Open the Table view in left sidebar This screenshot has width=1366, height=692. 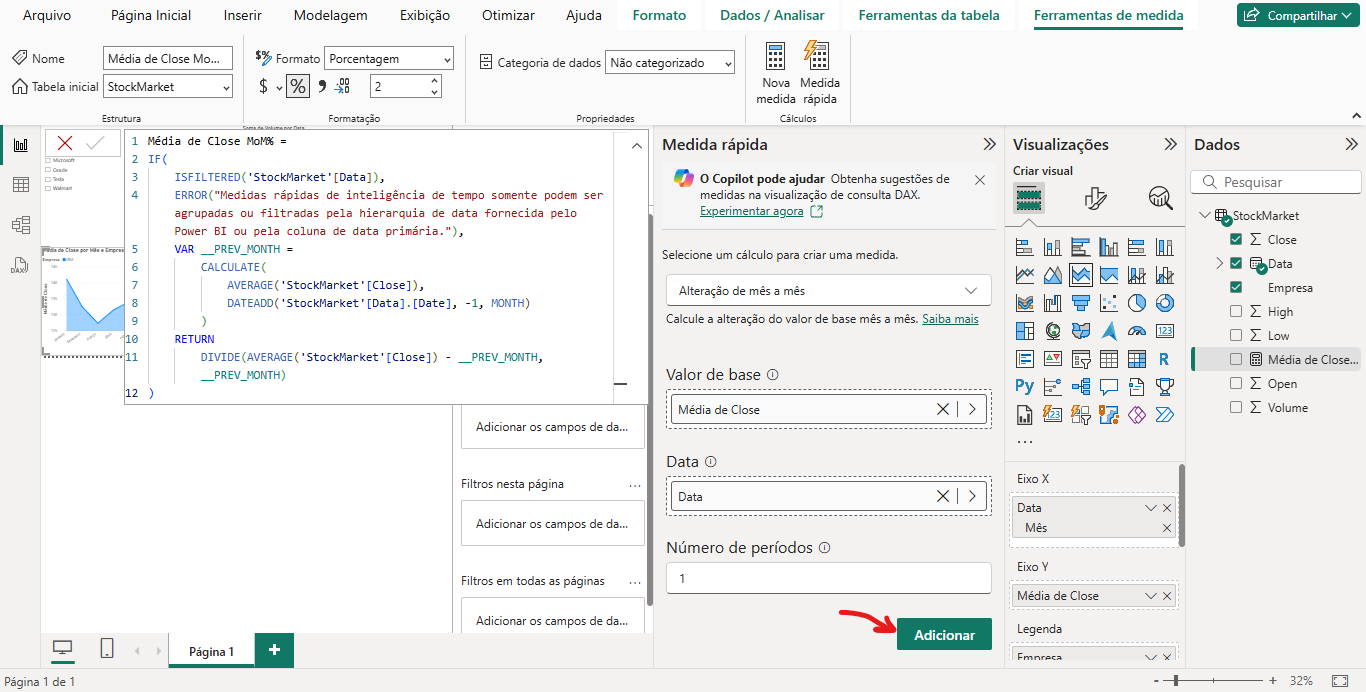click(x=20, y=185)
